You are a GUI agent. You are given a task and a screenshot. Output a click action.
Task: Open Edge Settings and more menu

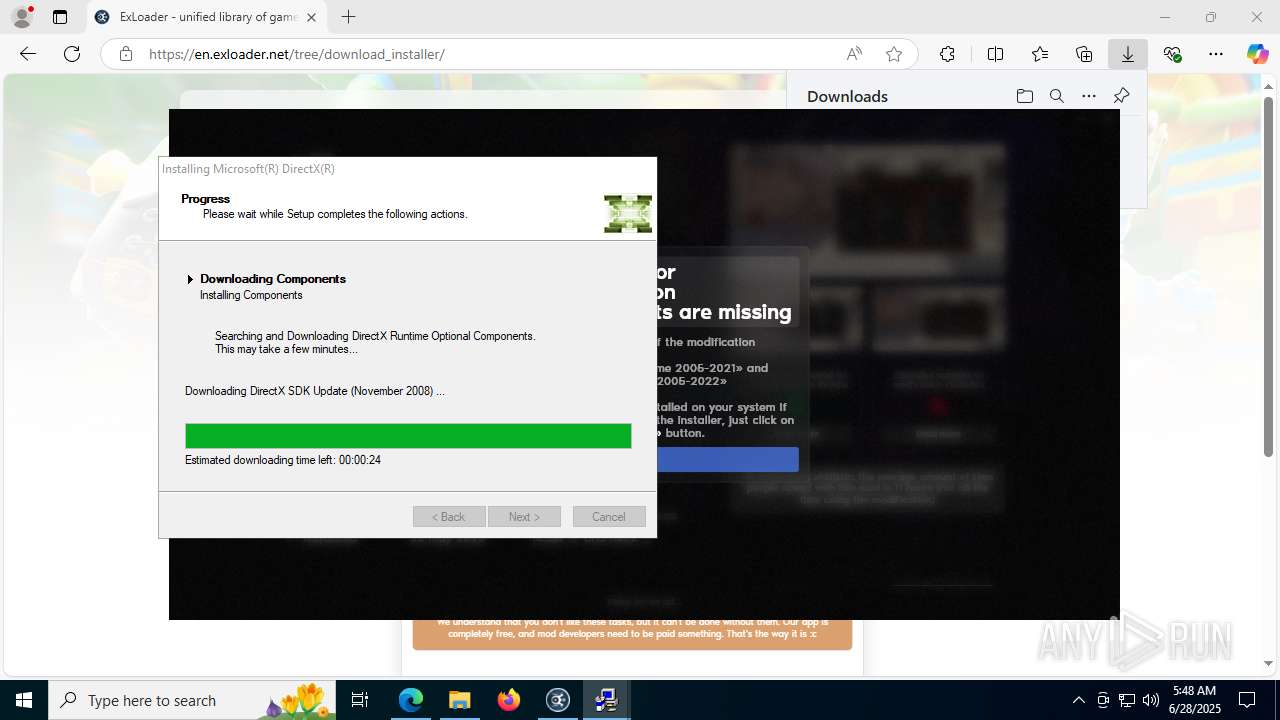point(1216,54)
